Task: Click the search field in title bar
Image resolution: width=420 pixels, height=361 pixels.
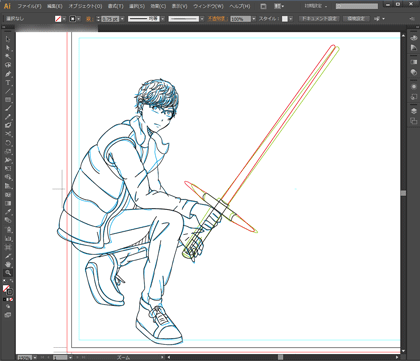Action: coord(357,6)
